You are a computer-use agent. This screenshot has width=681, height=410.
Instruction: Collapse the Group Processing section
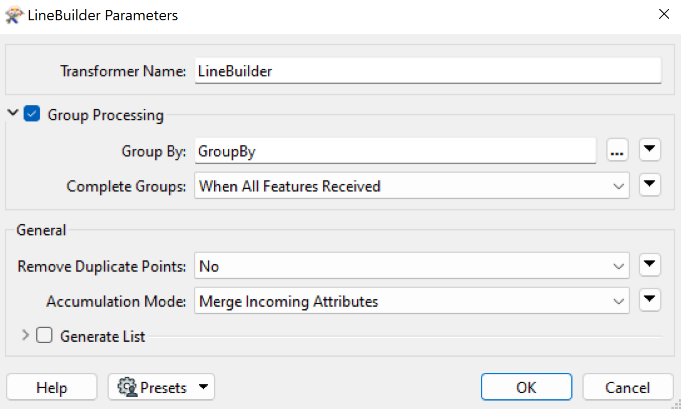click(x=13, y=113)
